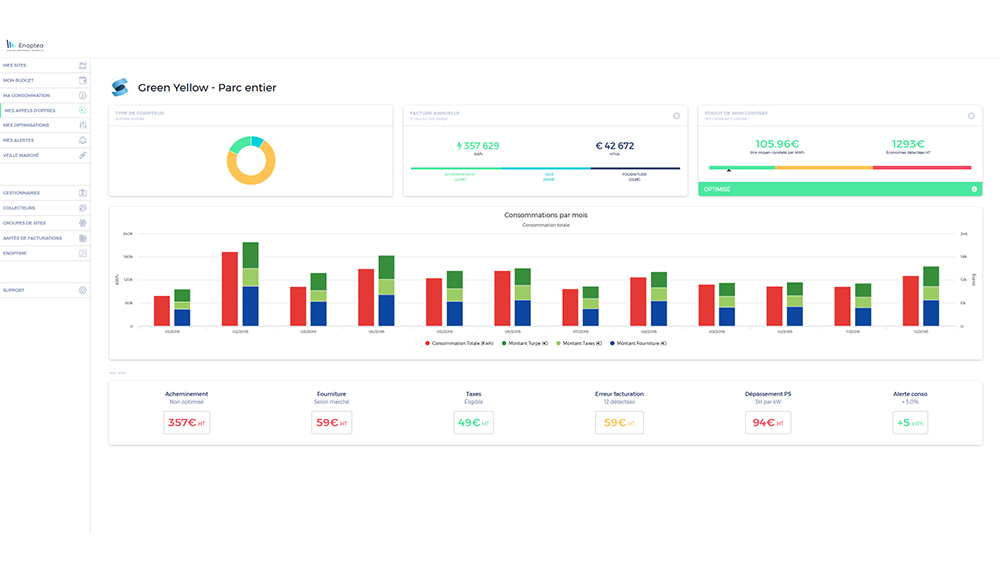
Task: Click the info icon on Optimisé bar
Action: 974,189
